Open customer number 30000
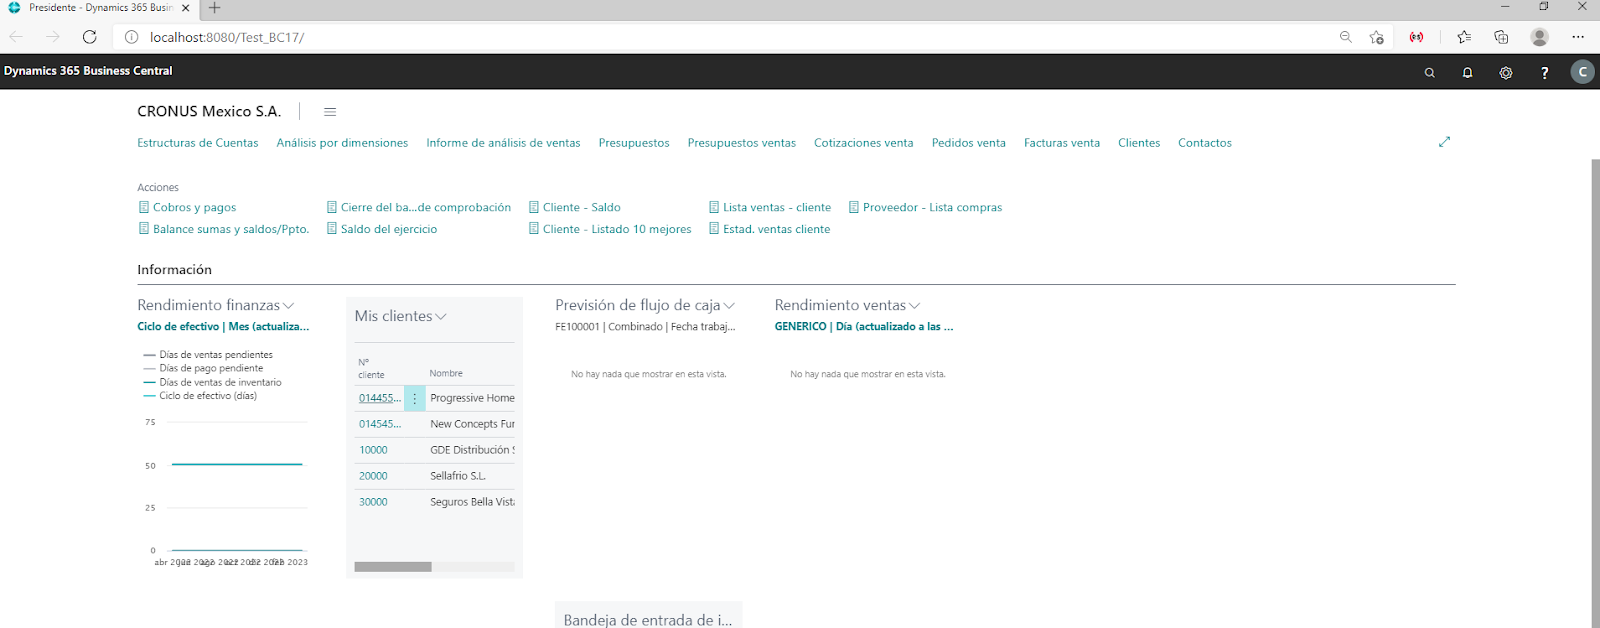The image size is (1600, 628). [373, 502]
